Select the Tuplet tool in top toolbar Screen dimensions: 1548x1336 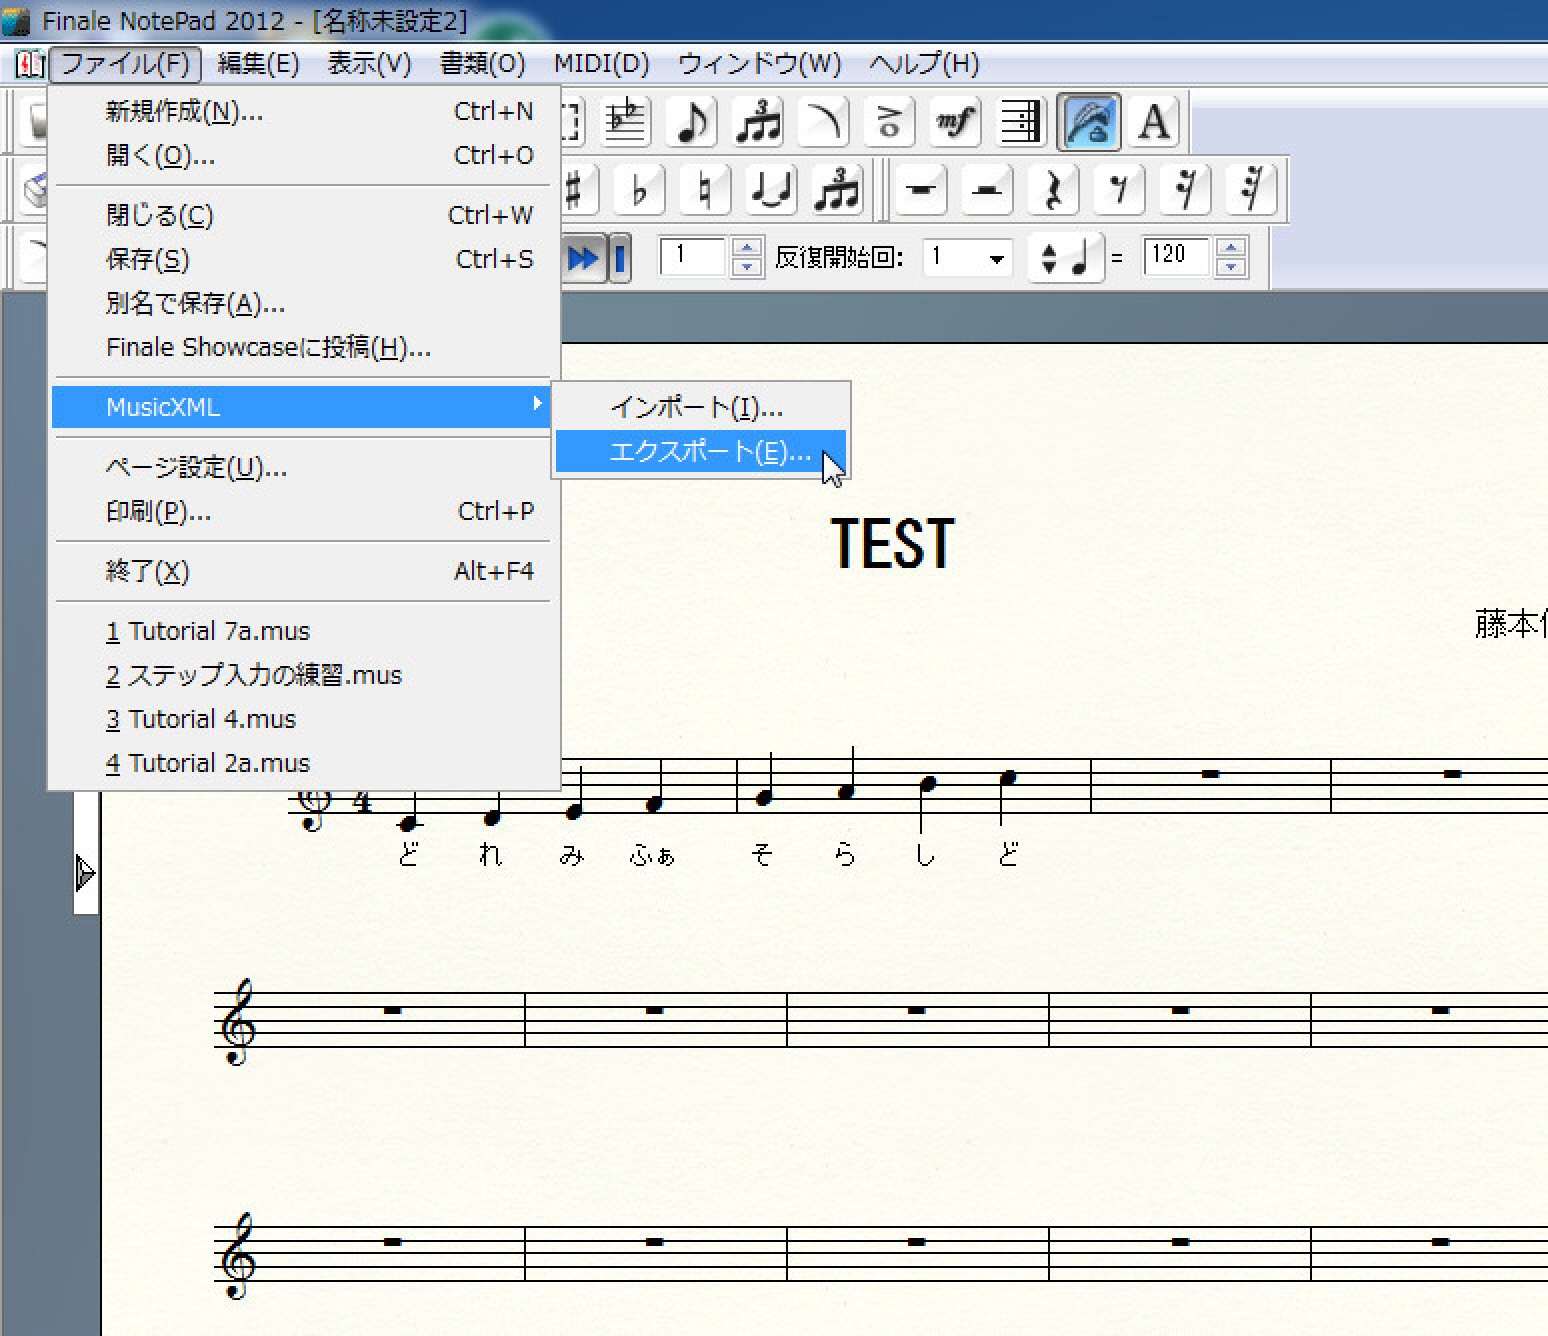757,122
